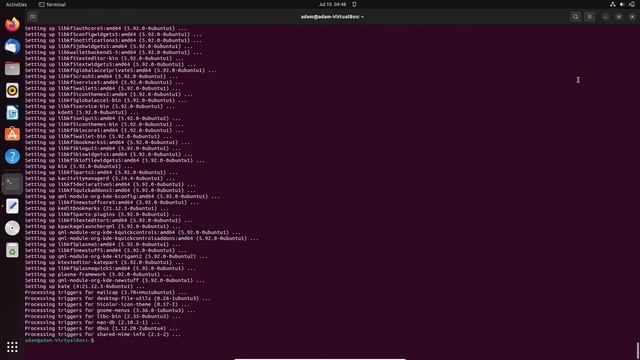
Task: Select the Terminal icon in the dock
Action: pos(12,184)
